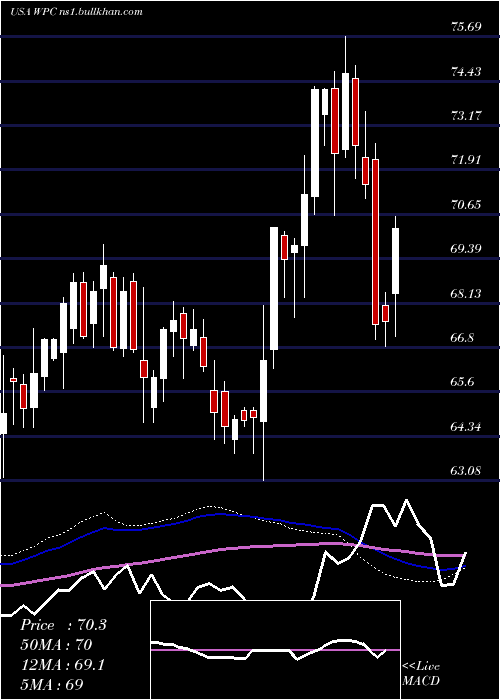Click the '50MA : 70' readout
This screenshot has width=500, height=700.
click(x=56, y=645)
